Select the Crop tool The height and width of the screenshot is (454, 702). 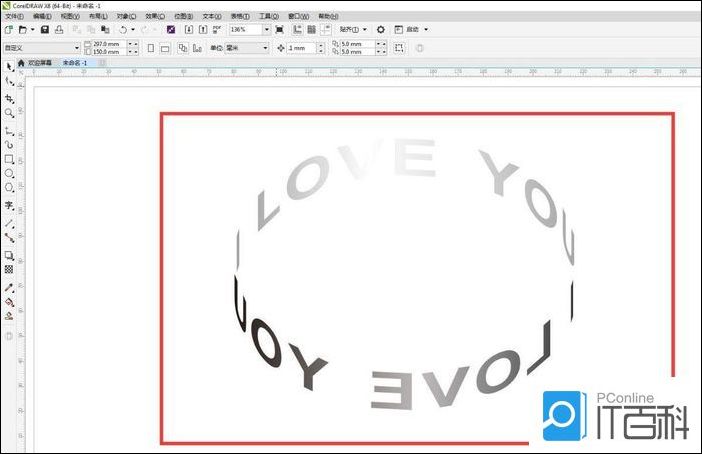[9, 99]
